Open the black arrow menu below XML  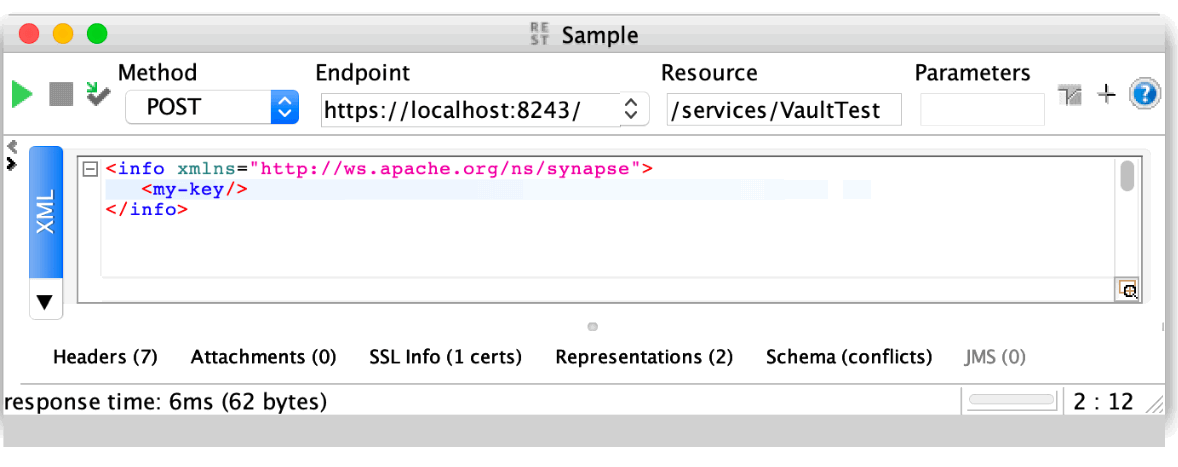[45, 301]
